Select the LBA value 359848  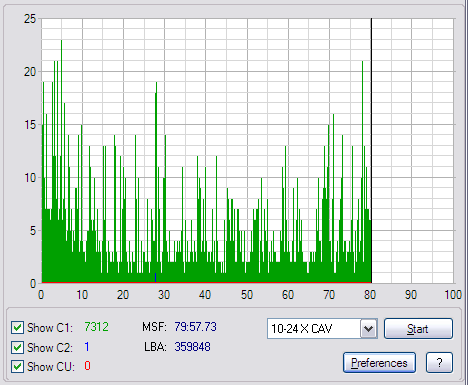coord(192,347)
